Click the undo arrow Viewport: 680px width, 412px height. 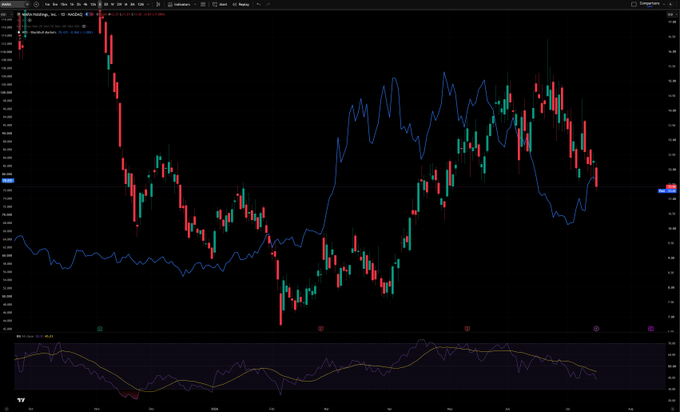258,4
